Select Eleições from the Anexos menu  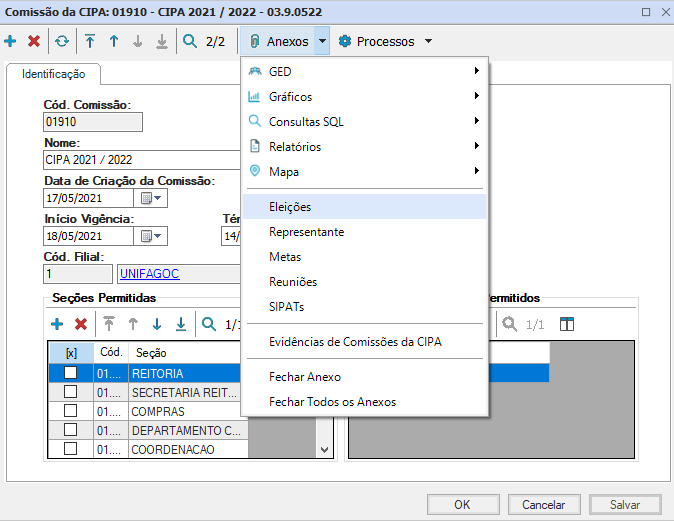point(290,207)
